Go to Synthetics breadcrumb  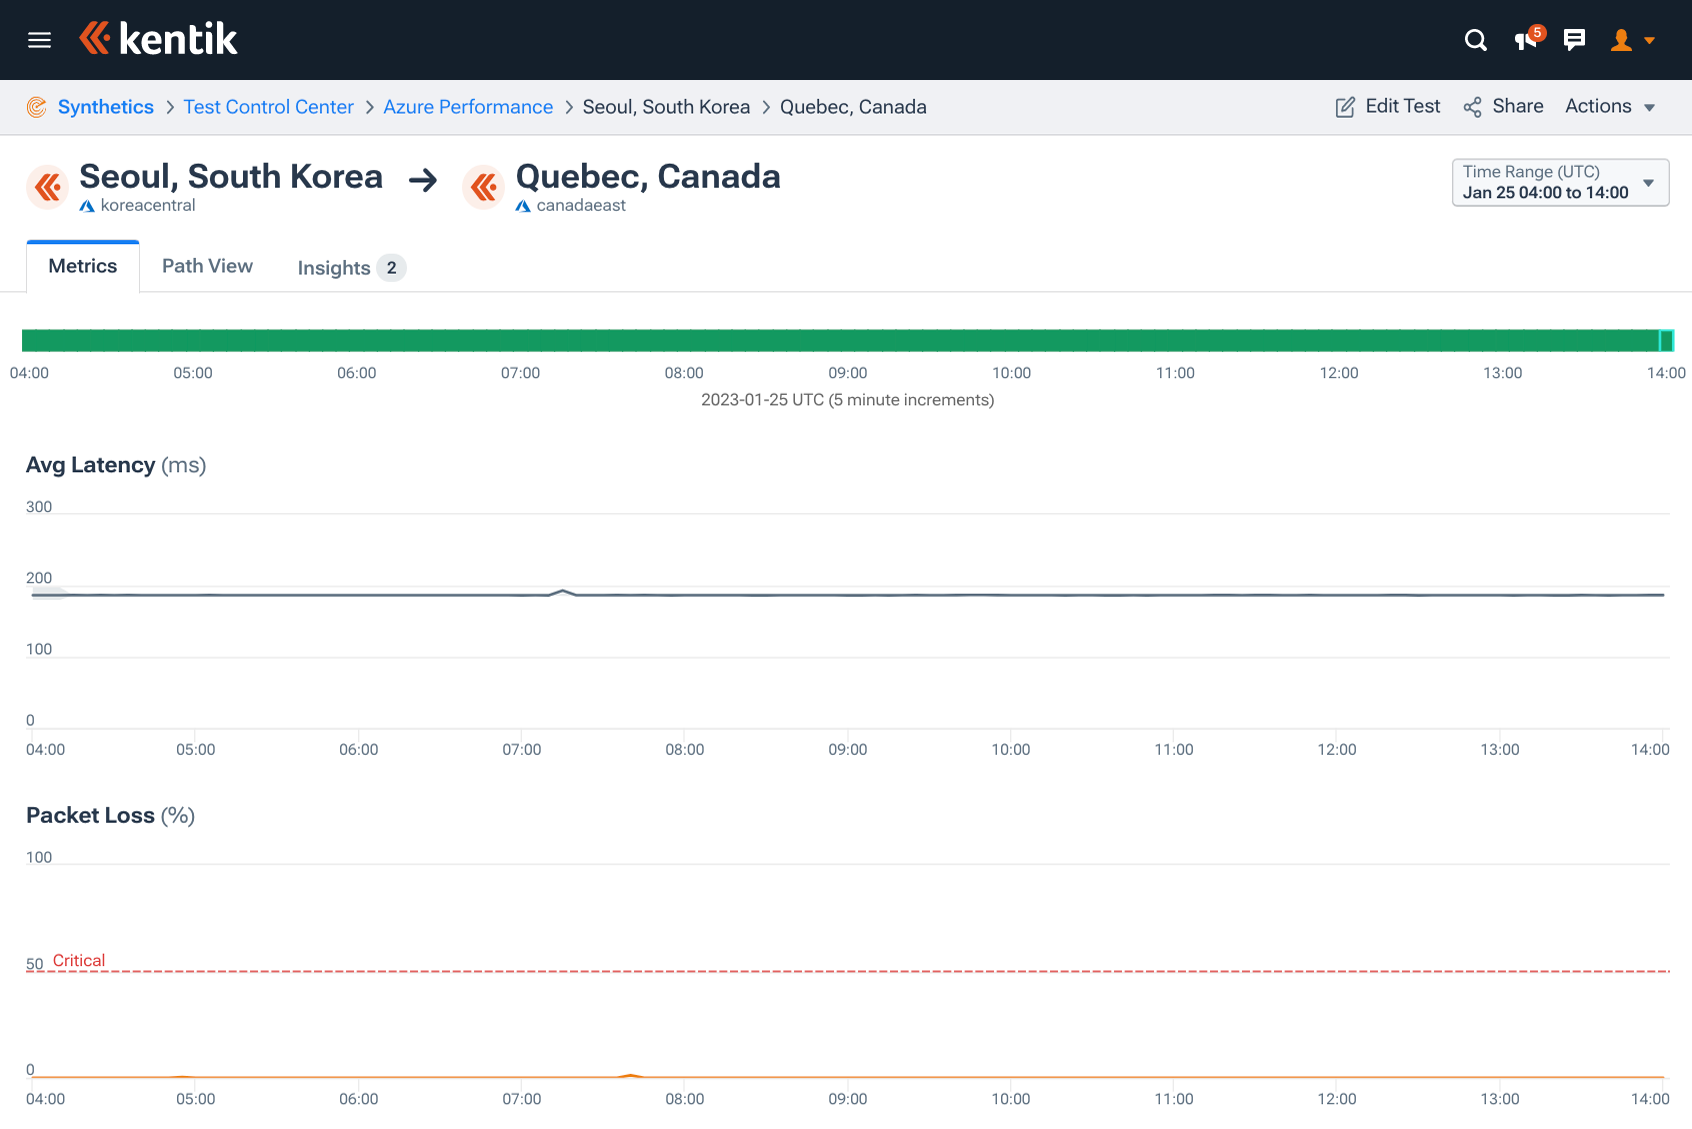pyautogui.click(x=106, y=107)
